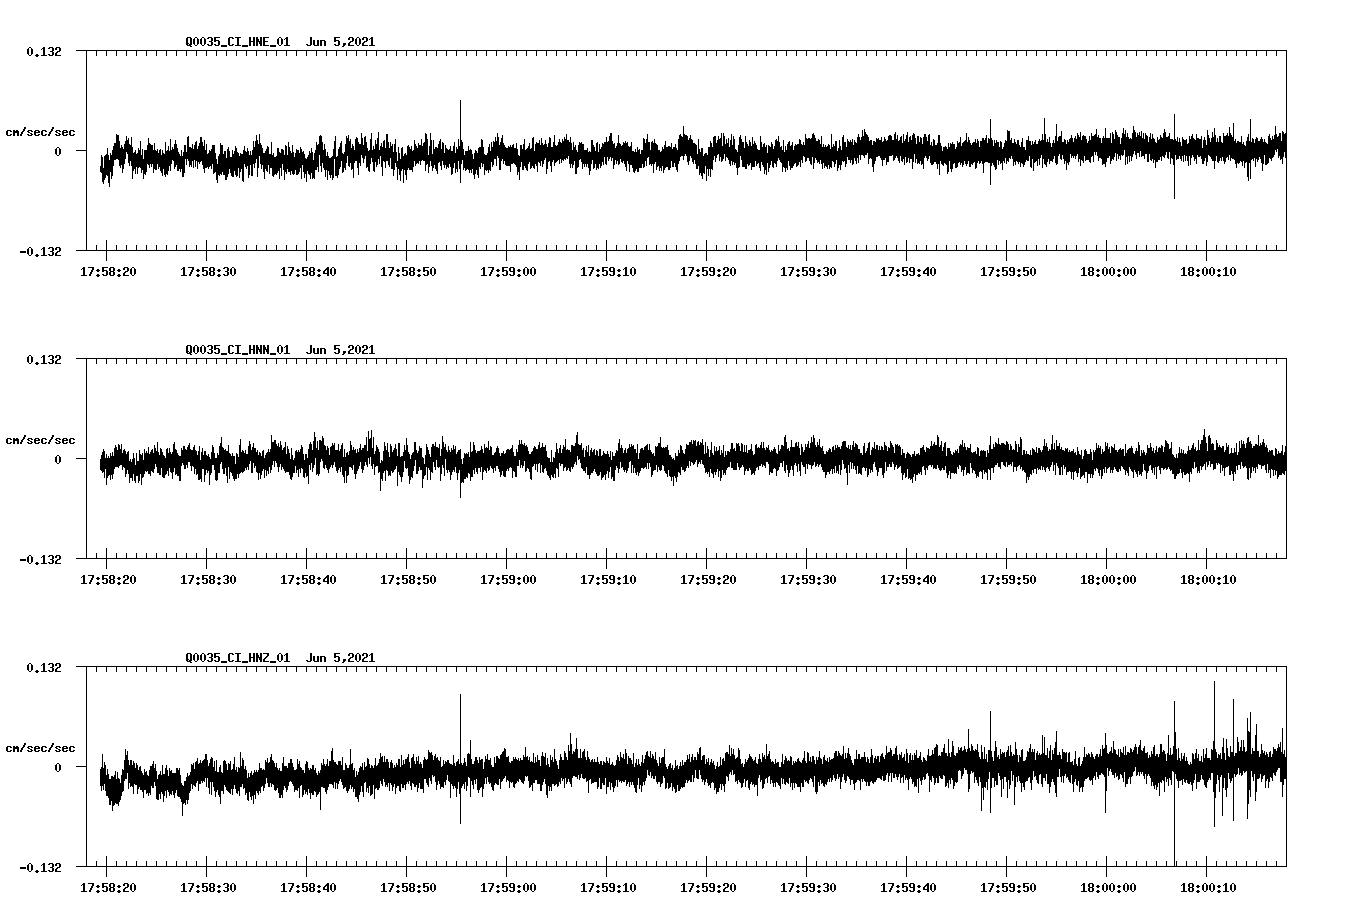Click 17:59:40 time label under HNN plot
This screenshot has width=1358, height=924.
908,579
